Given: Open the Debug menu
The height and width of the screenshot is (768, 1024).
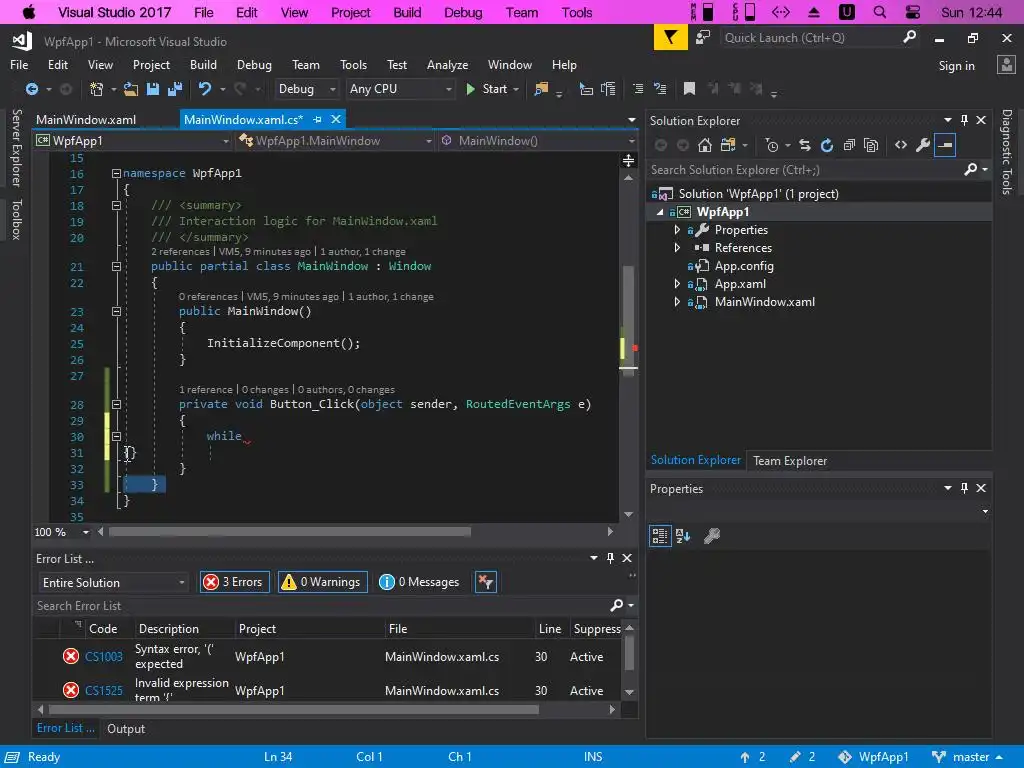Looking at the screenshot, I should pos(254,65).
